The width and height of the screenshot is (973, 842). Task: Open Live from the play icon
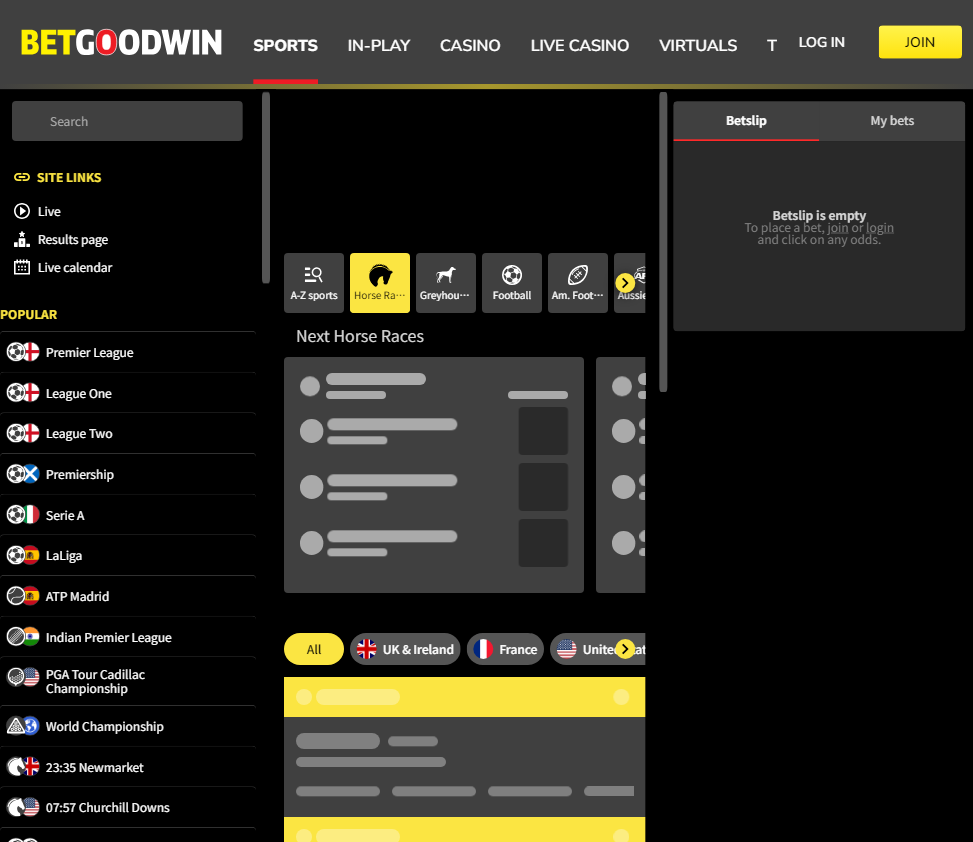click(x=22, y=211)
